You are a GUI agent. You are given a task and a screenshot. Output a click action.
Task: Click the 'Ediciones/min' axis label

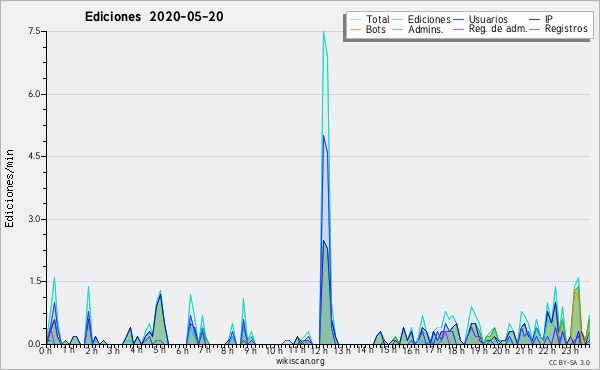9,188
